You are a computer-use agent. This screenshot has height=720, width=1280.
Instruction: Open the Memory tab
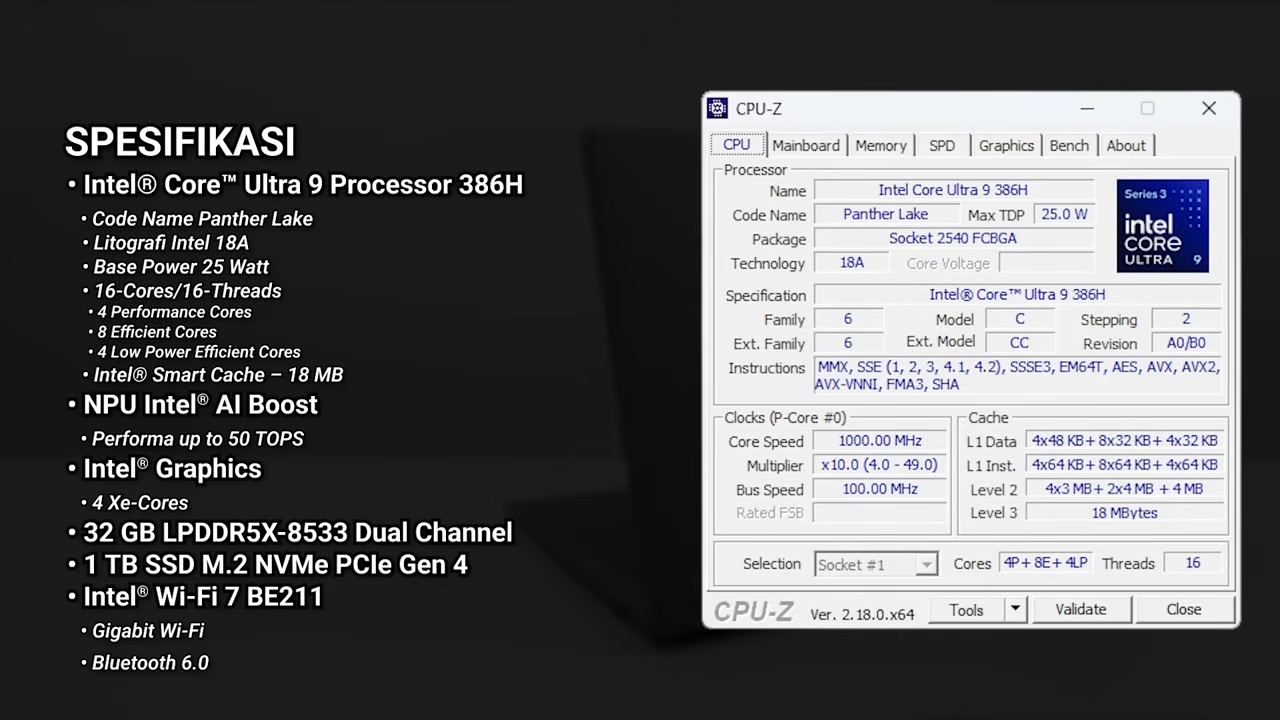[x=880, y=145]
